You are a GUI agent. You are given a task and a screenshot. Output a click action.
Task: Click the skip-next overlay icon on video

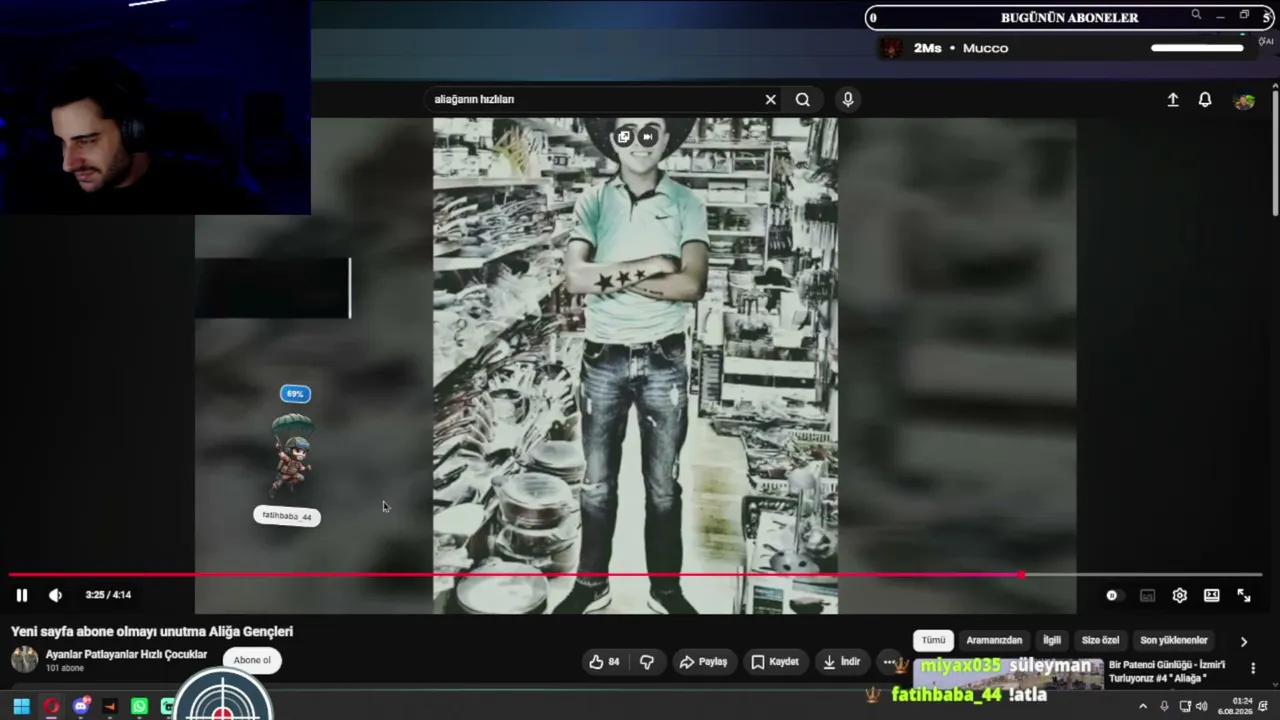[648, 137]
